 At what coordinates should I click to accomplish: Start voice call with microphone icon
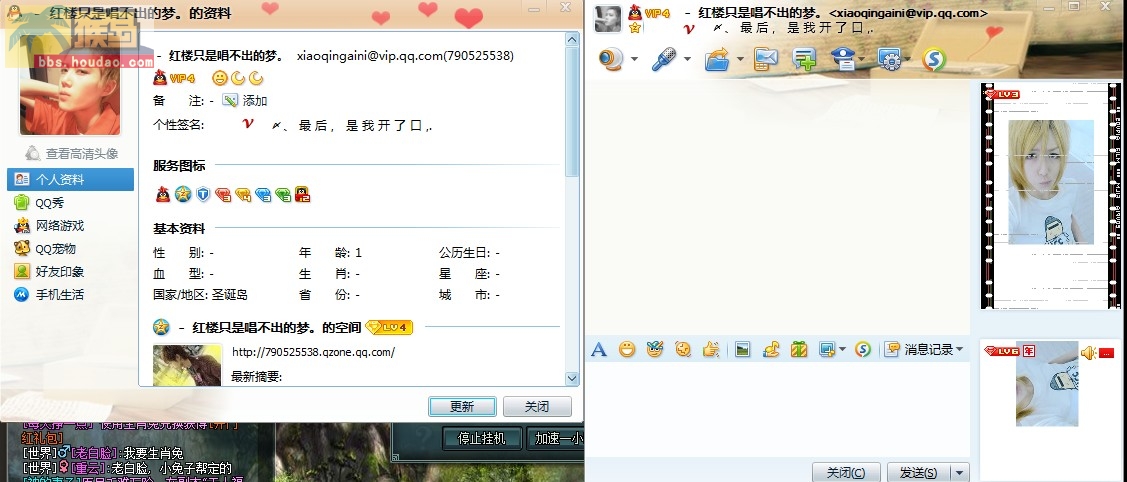coord(663,58)
